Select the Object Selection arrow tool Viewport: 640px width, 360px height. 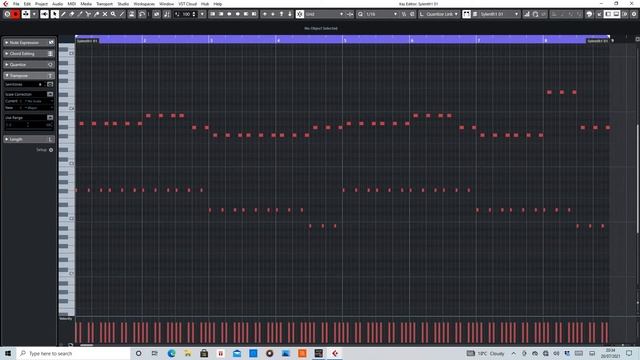(54, 14)
